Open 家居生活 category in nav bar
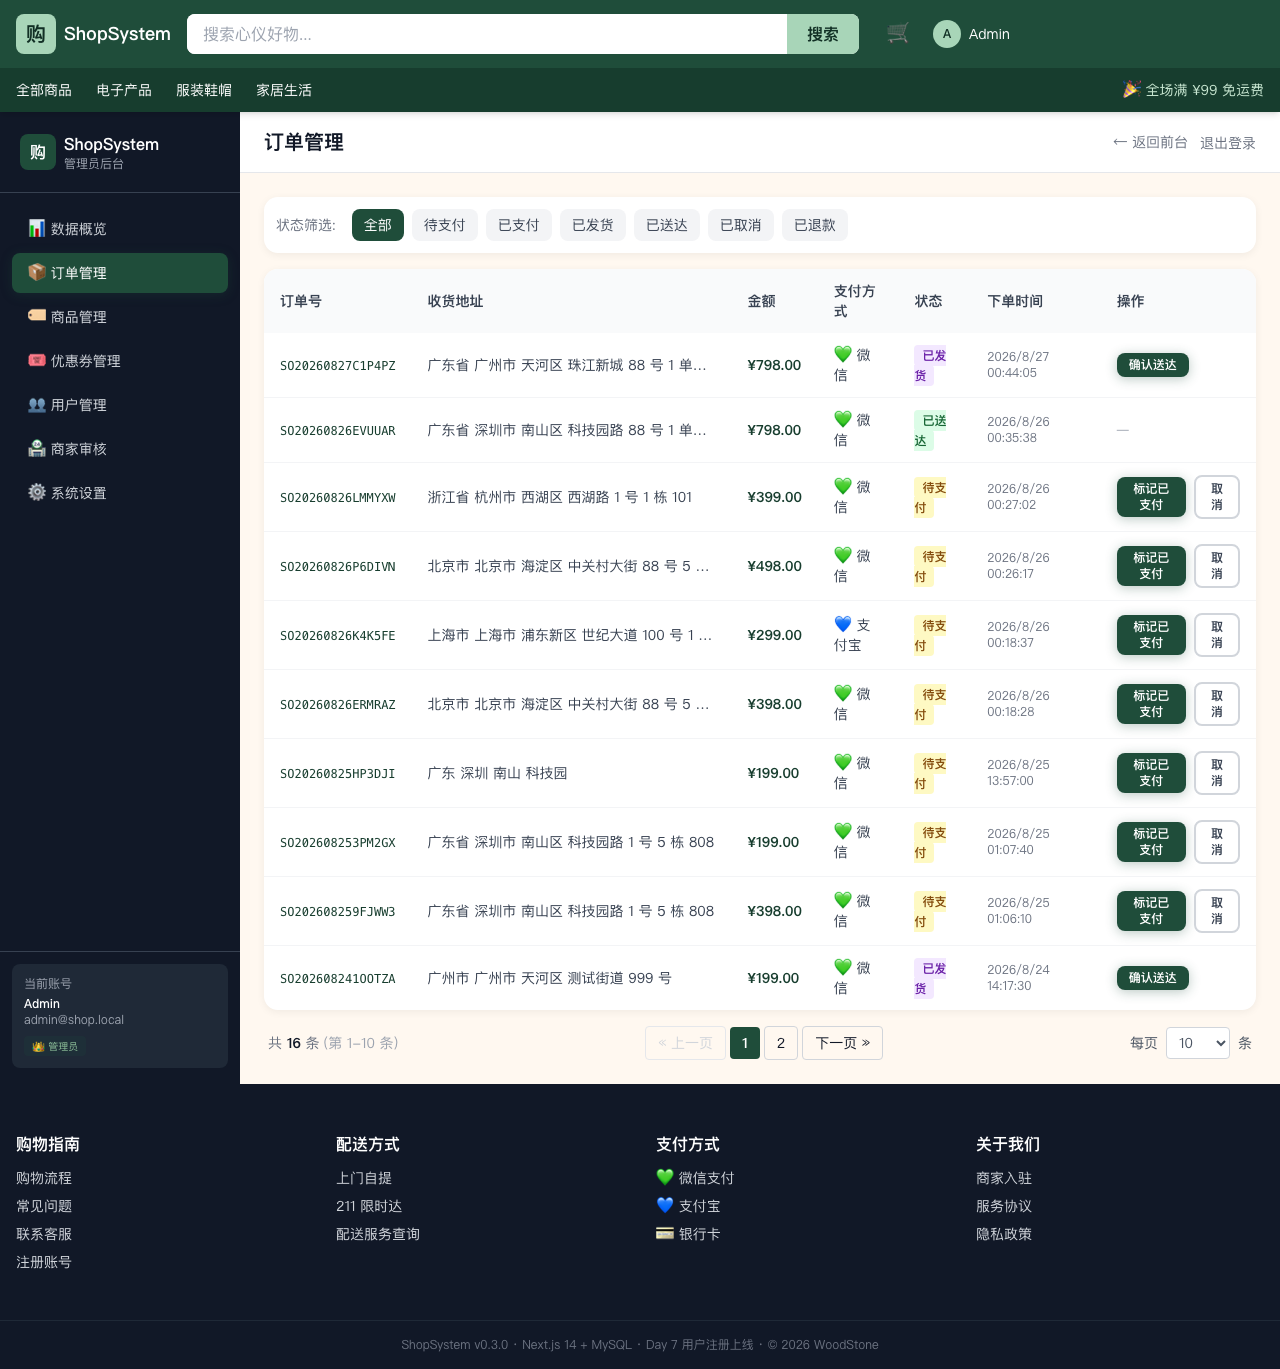 click(284, 90)
